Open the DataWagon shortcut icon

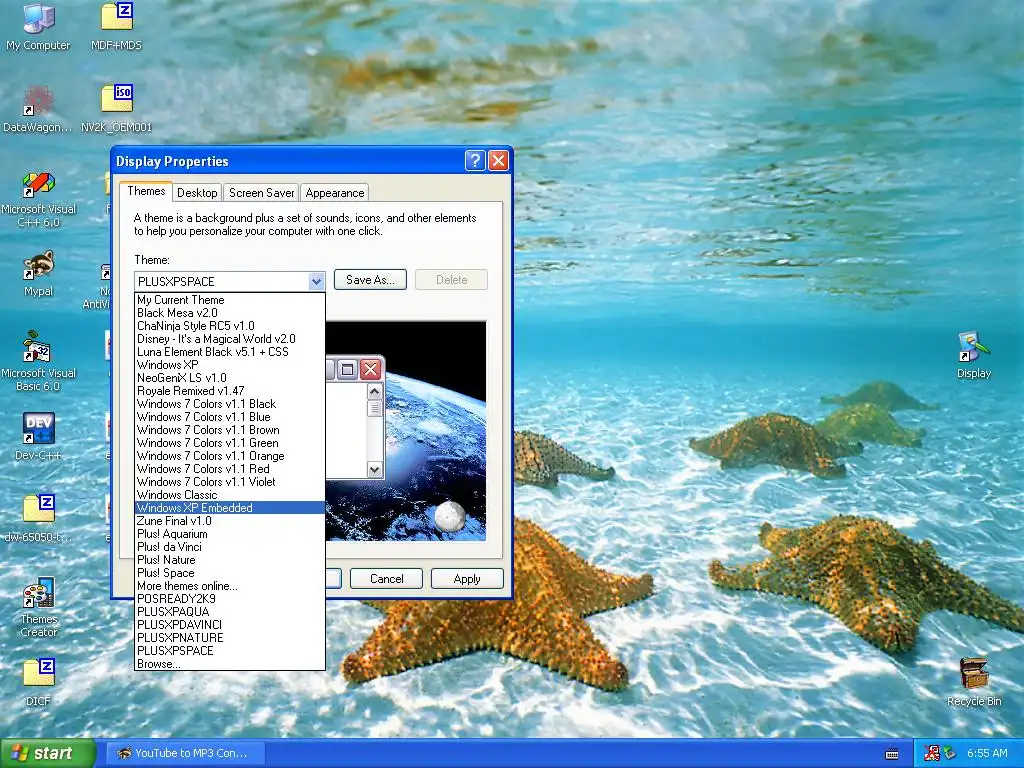pos(38,108)
